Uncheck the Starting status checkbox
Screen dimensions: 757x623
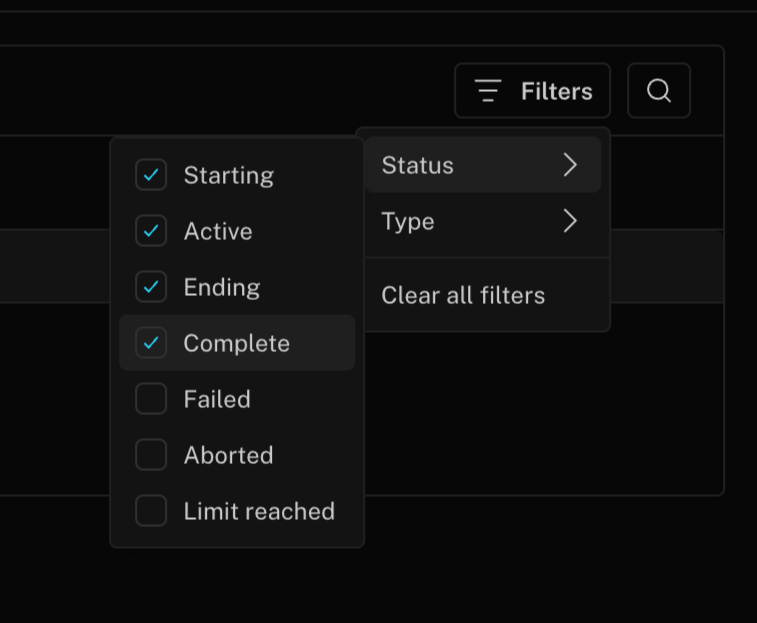(151, 175)
